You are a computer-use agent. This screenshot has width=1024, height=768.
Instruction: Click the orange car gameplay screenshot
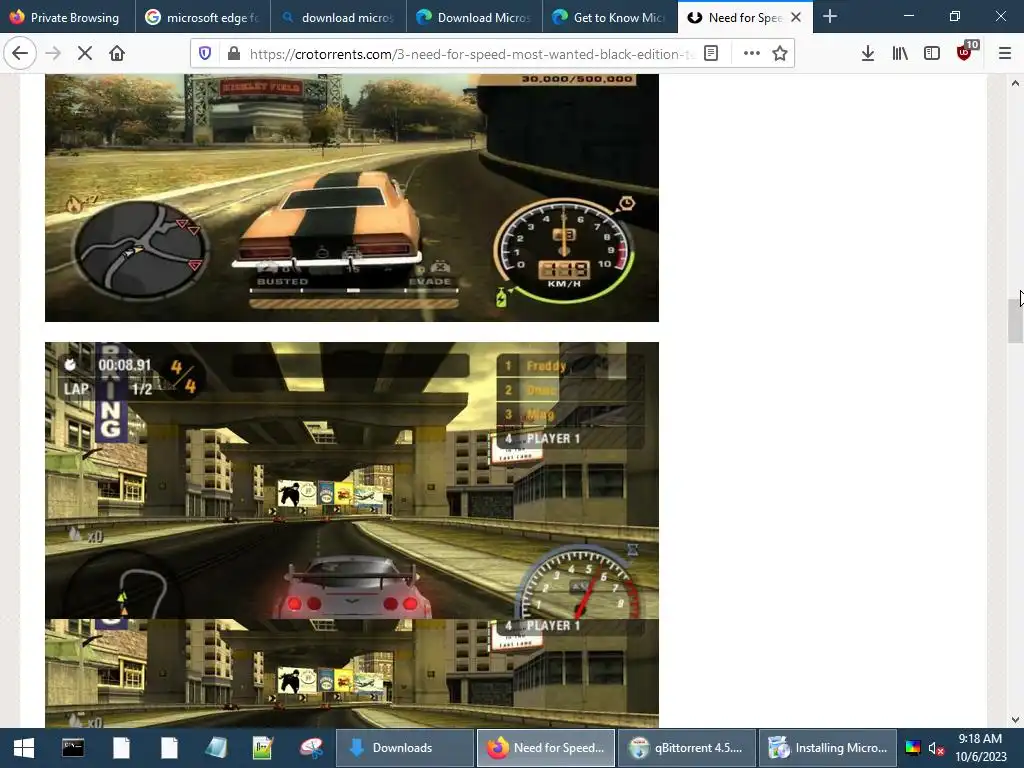pos(351,197)
